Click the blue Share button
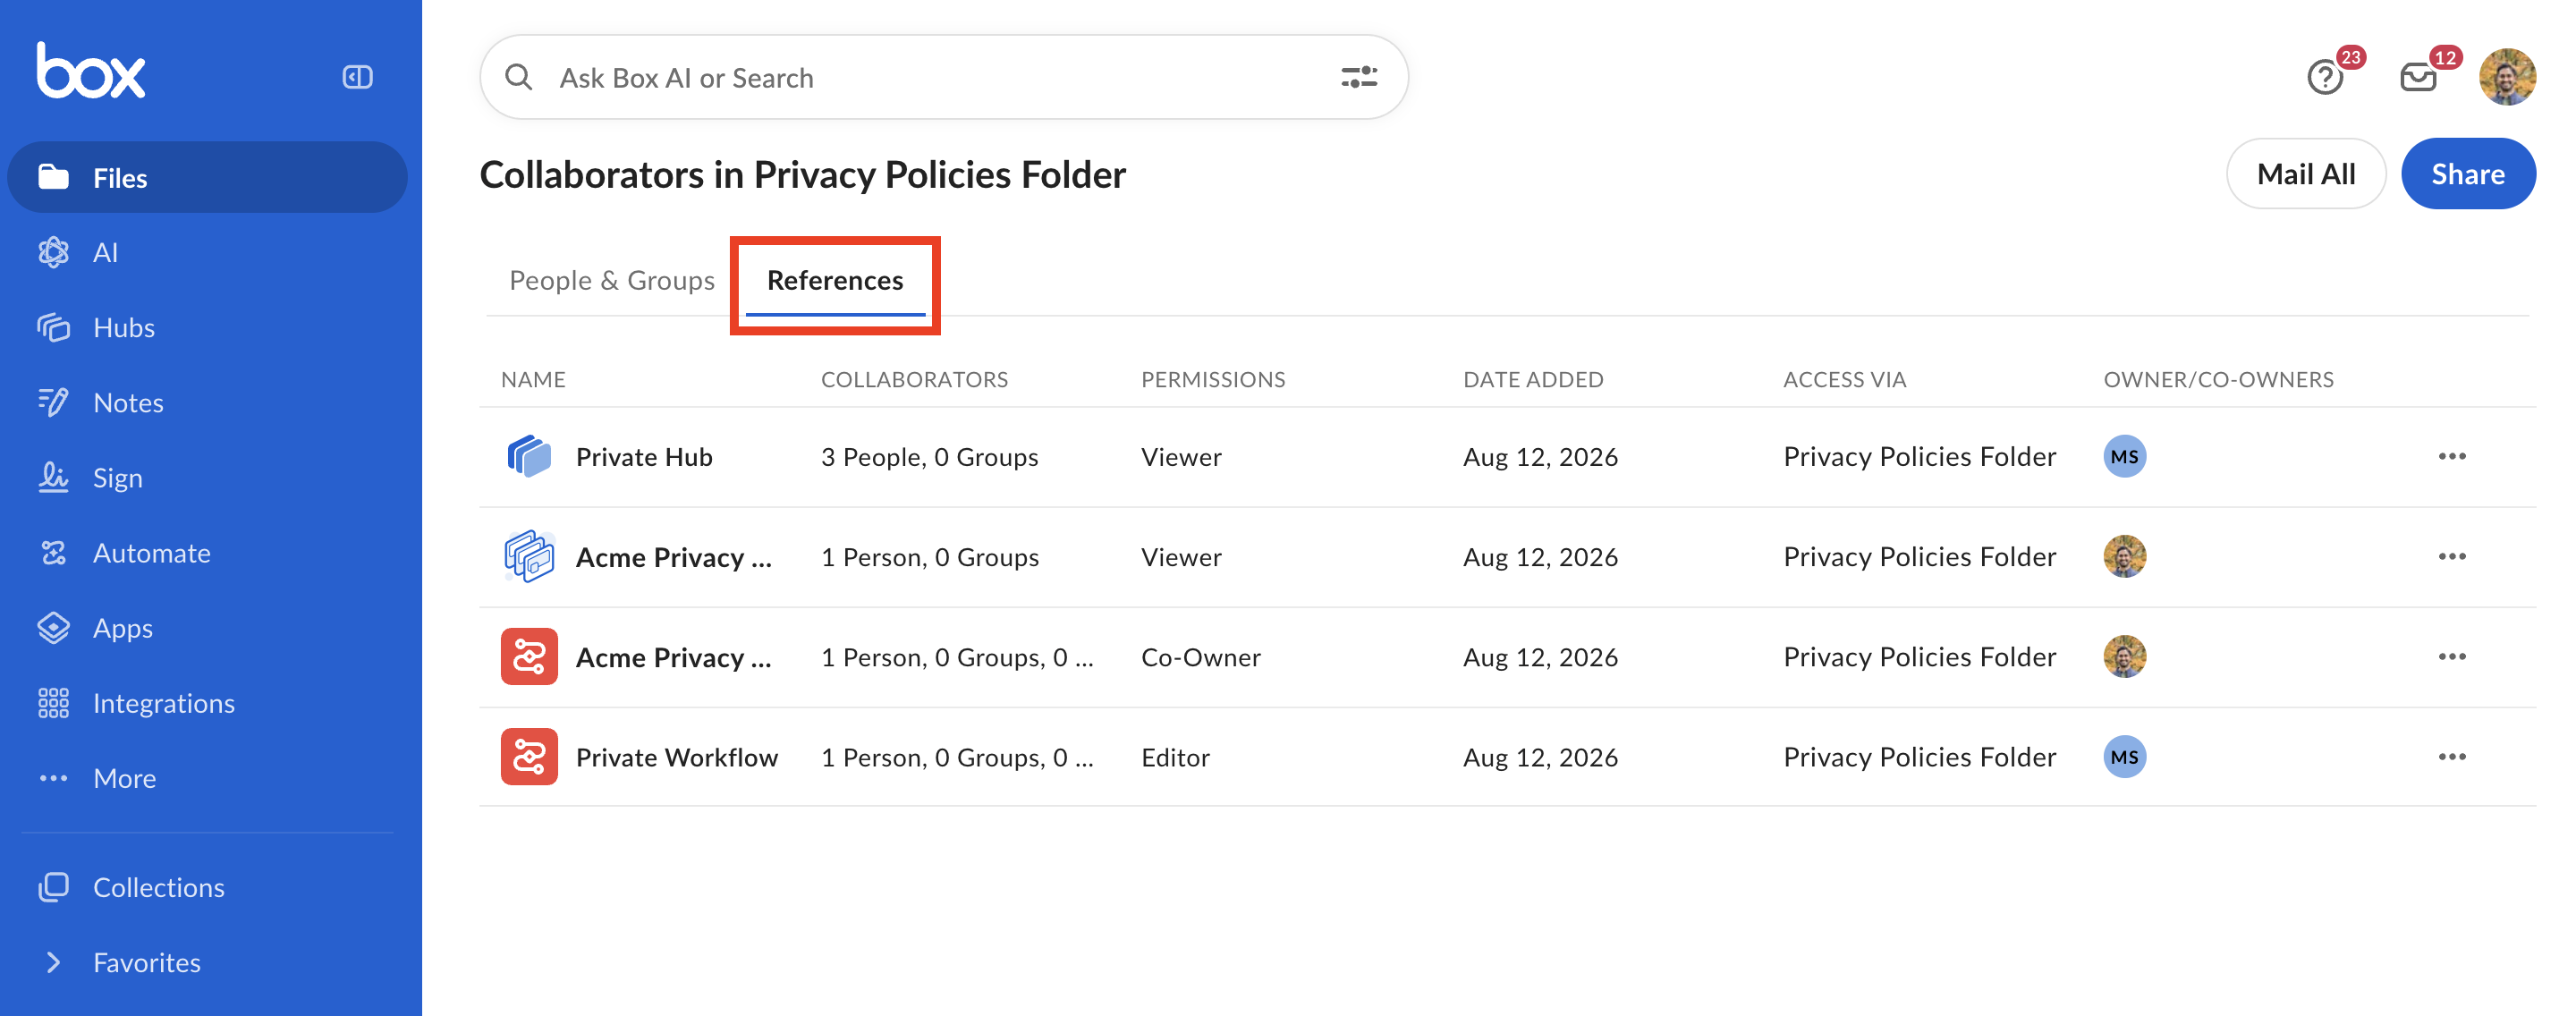The image size is (2576, 1016). point(2467,174)
